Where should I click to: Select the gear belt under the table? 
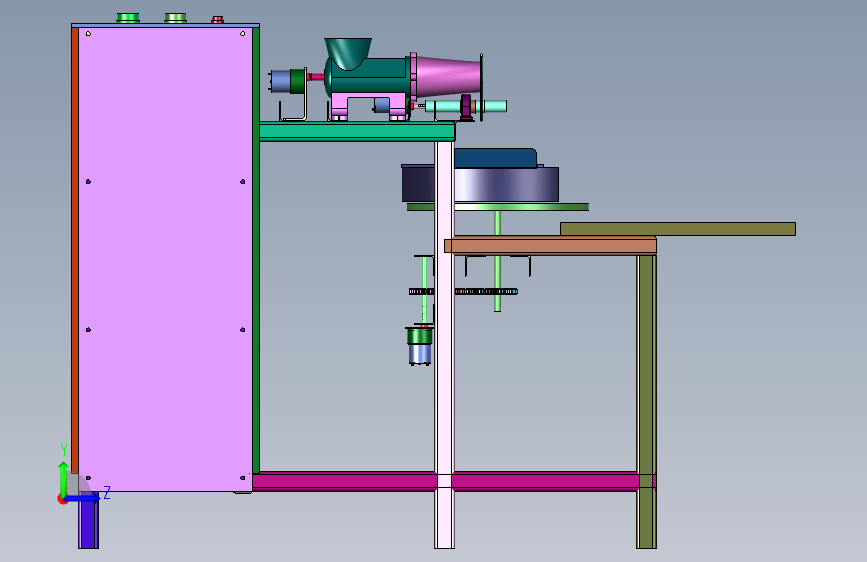click(463, 292)
